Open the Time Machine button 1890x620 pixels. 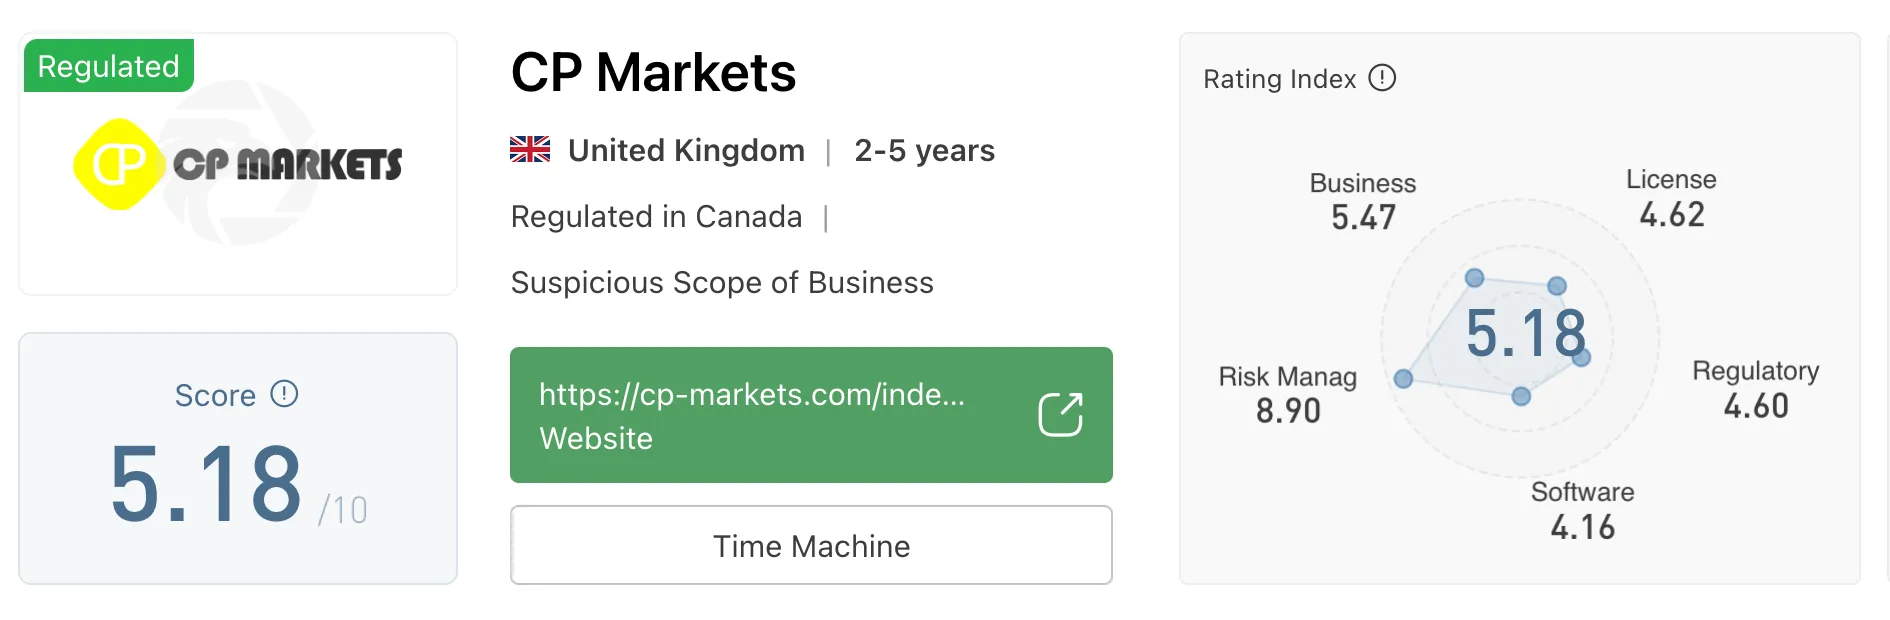811,545
